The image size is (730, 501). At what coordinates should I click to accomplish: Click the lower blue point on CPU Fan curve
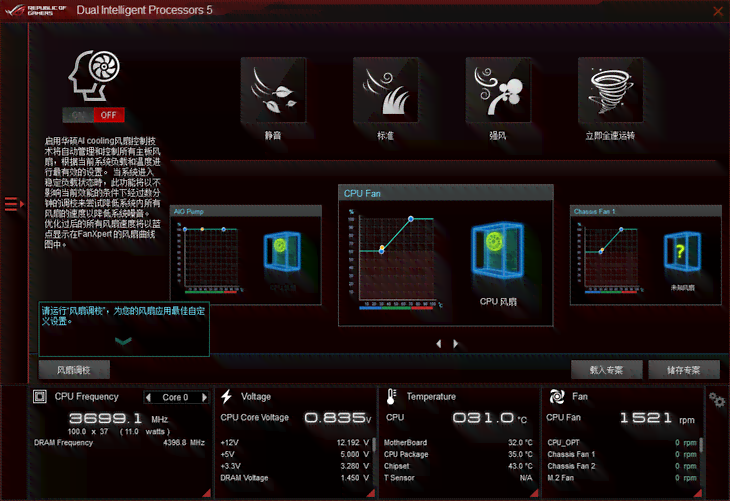tap(382, 251)
